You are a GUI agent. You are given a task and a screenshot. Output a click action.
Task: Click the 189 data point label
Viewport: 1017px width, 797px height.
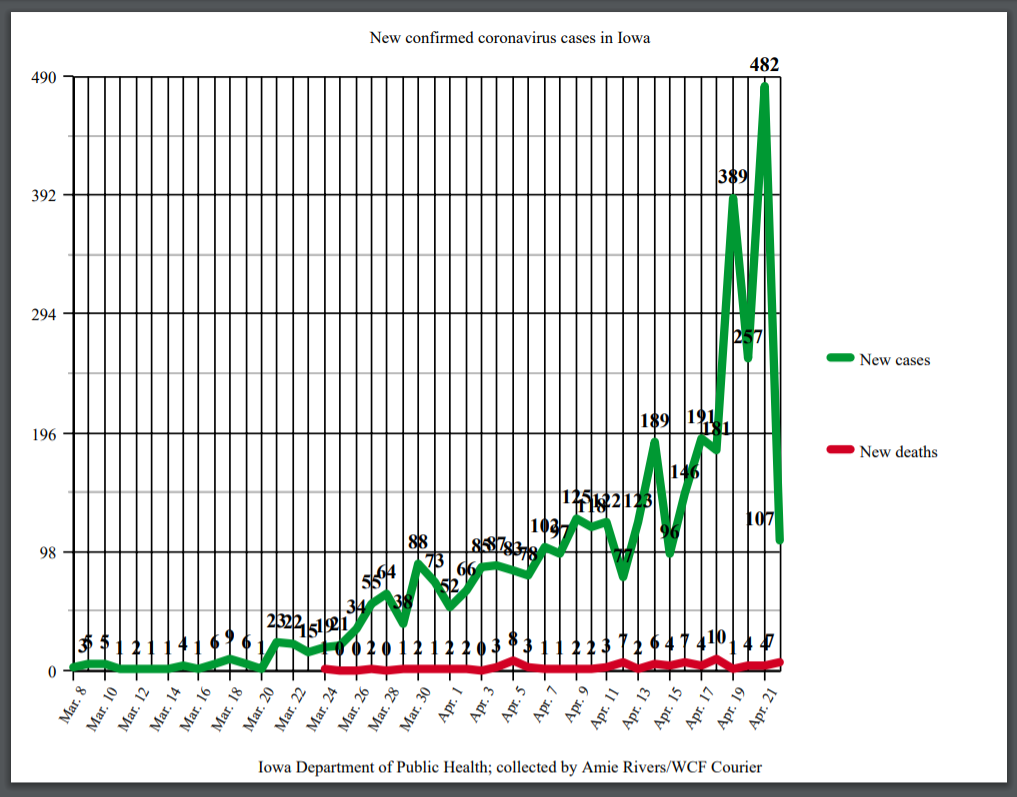(655, 421)
